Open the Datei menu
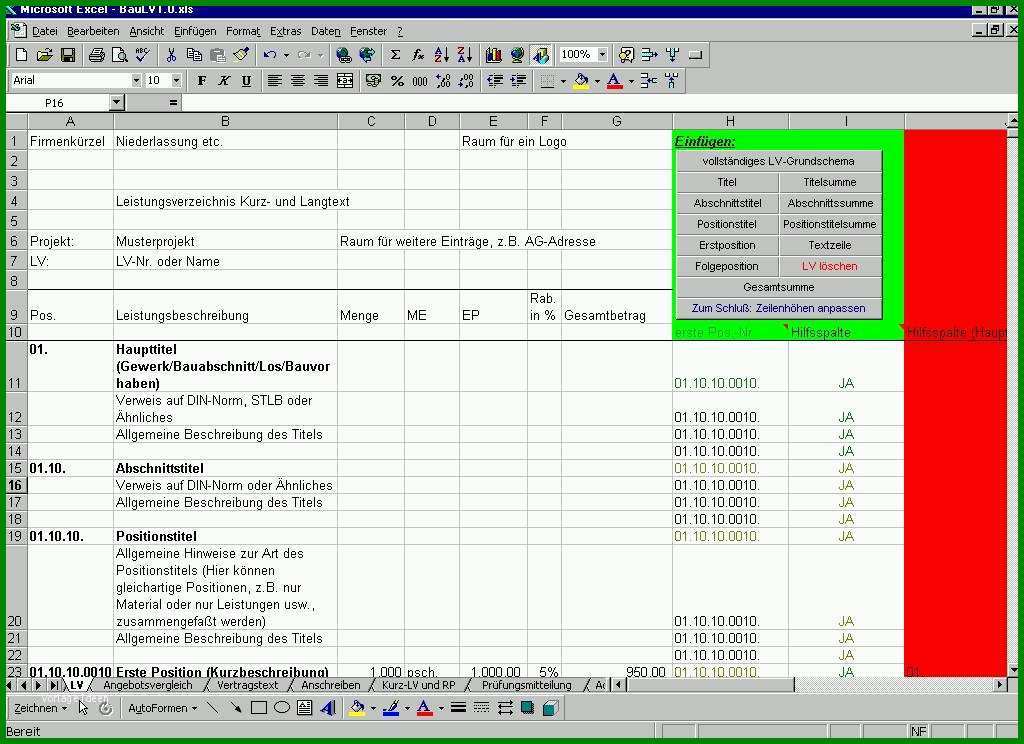1024x744 pixels. (x=44, y=31)
